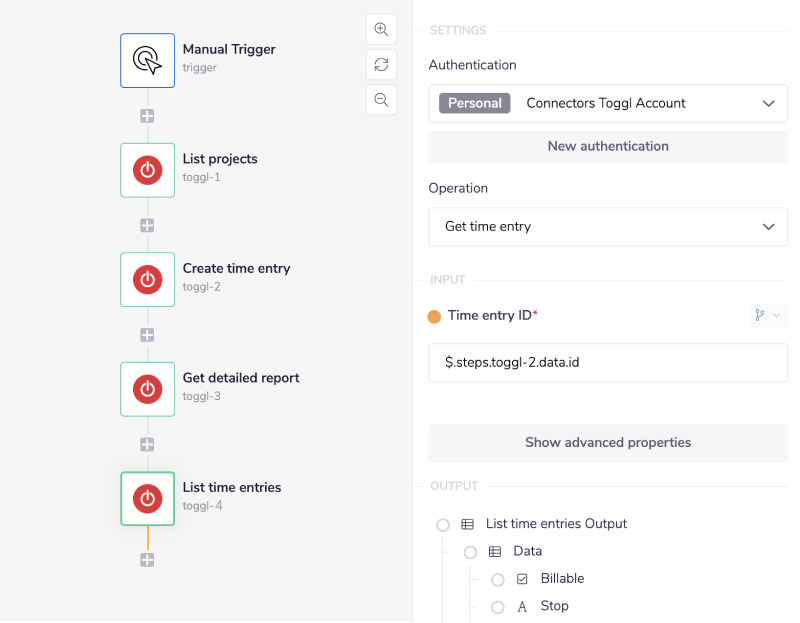Click the New authentication button
800x623 pixels.
pos(607,146)
